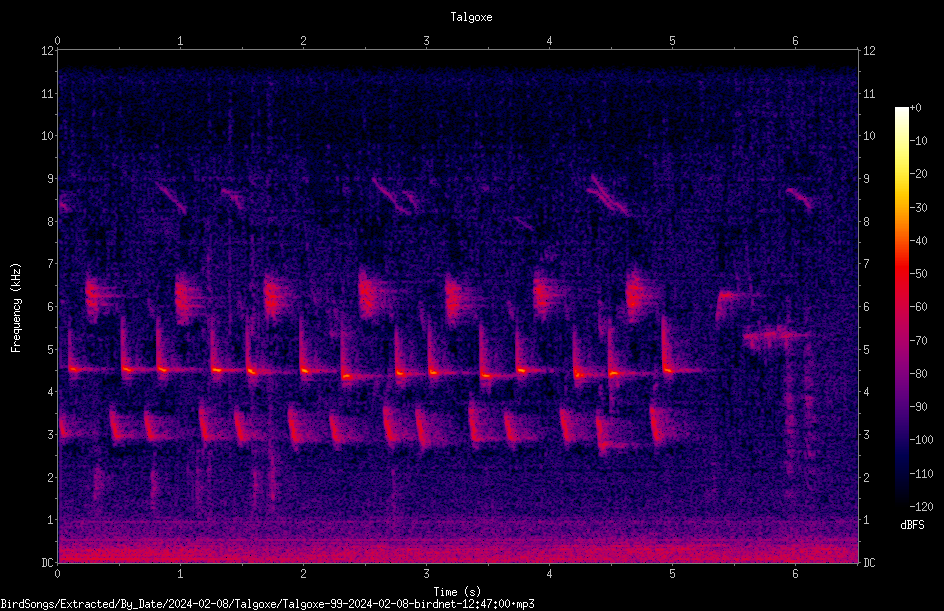Click the dBFS label under the color bar
This screenshot has width=944, height=611.
click(912, 525)
